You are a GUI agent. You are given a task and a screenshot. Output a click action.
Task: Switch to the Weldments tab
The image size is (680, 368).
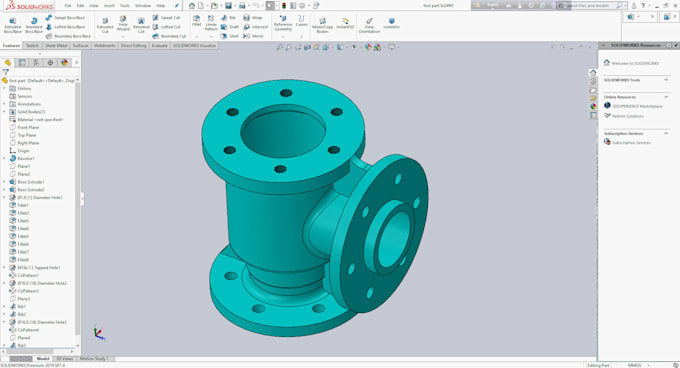(x=105, y=46)
